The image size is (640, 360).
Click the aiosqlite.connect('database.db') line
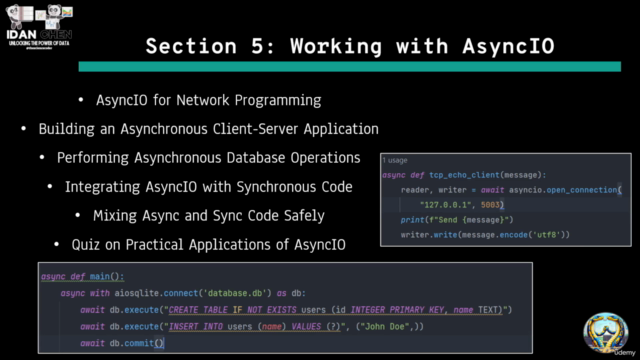pos(183,293)
